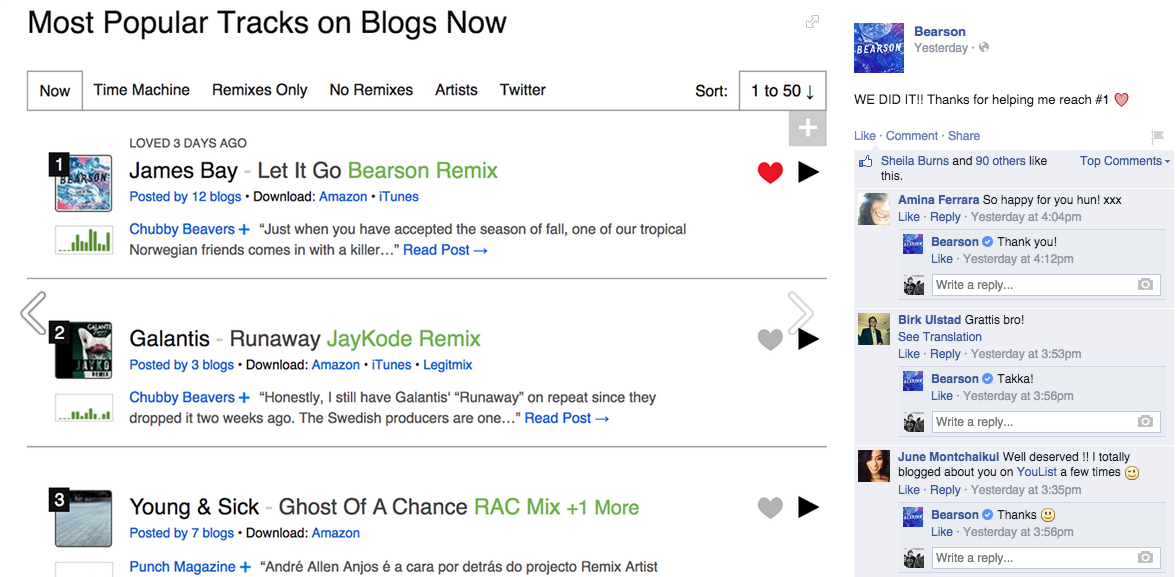Open the Sort 1 to 50 dropdown

pyautogui.click(x=782, y=91)
